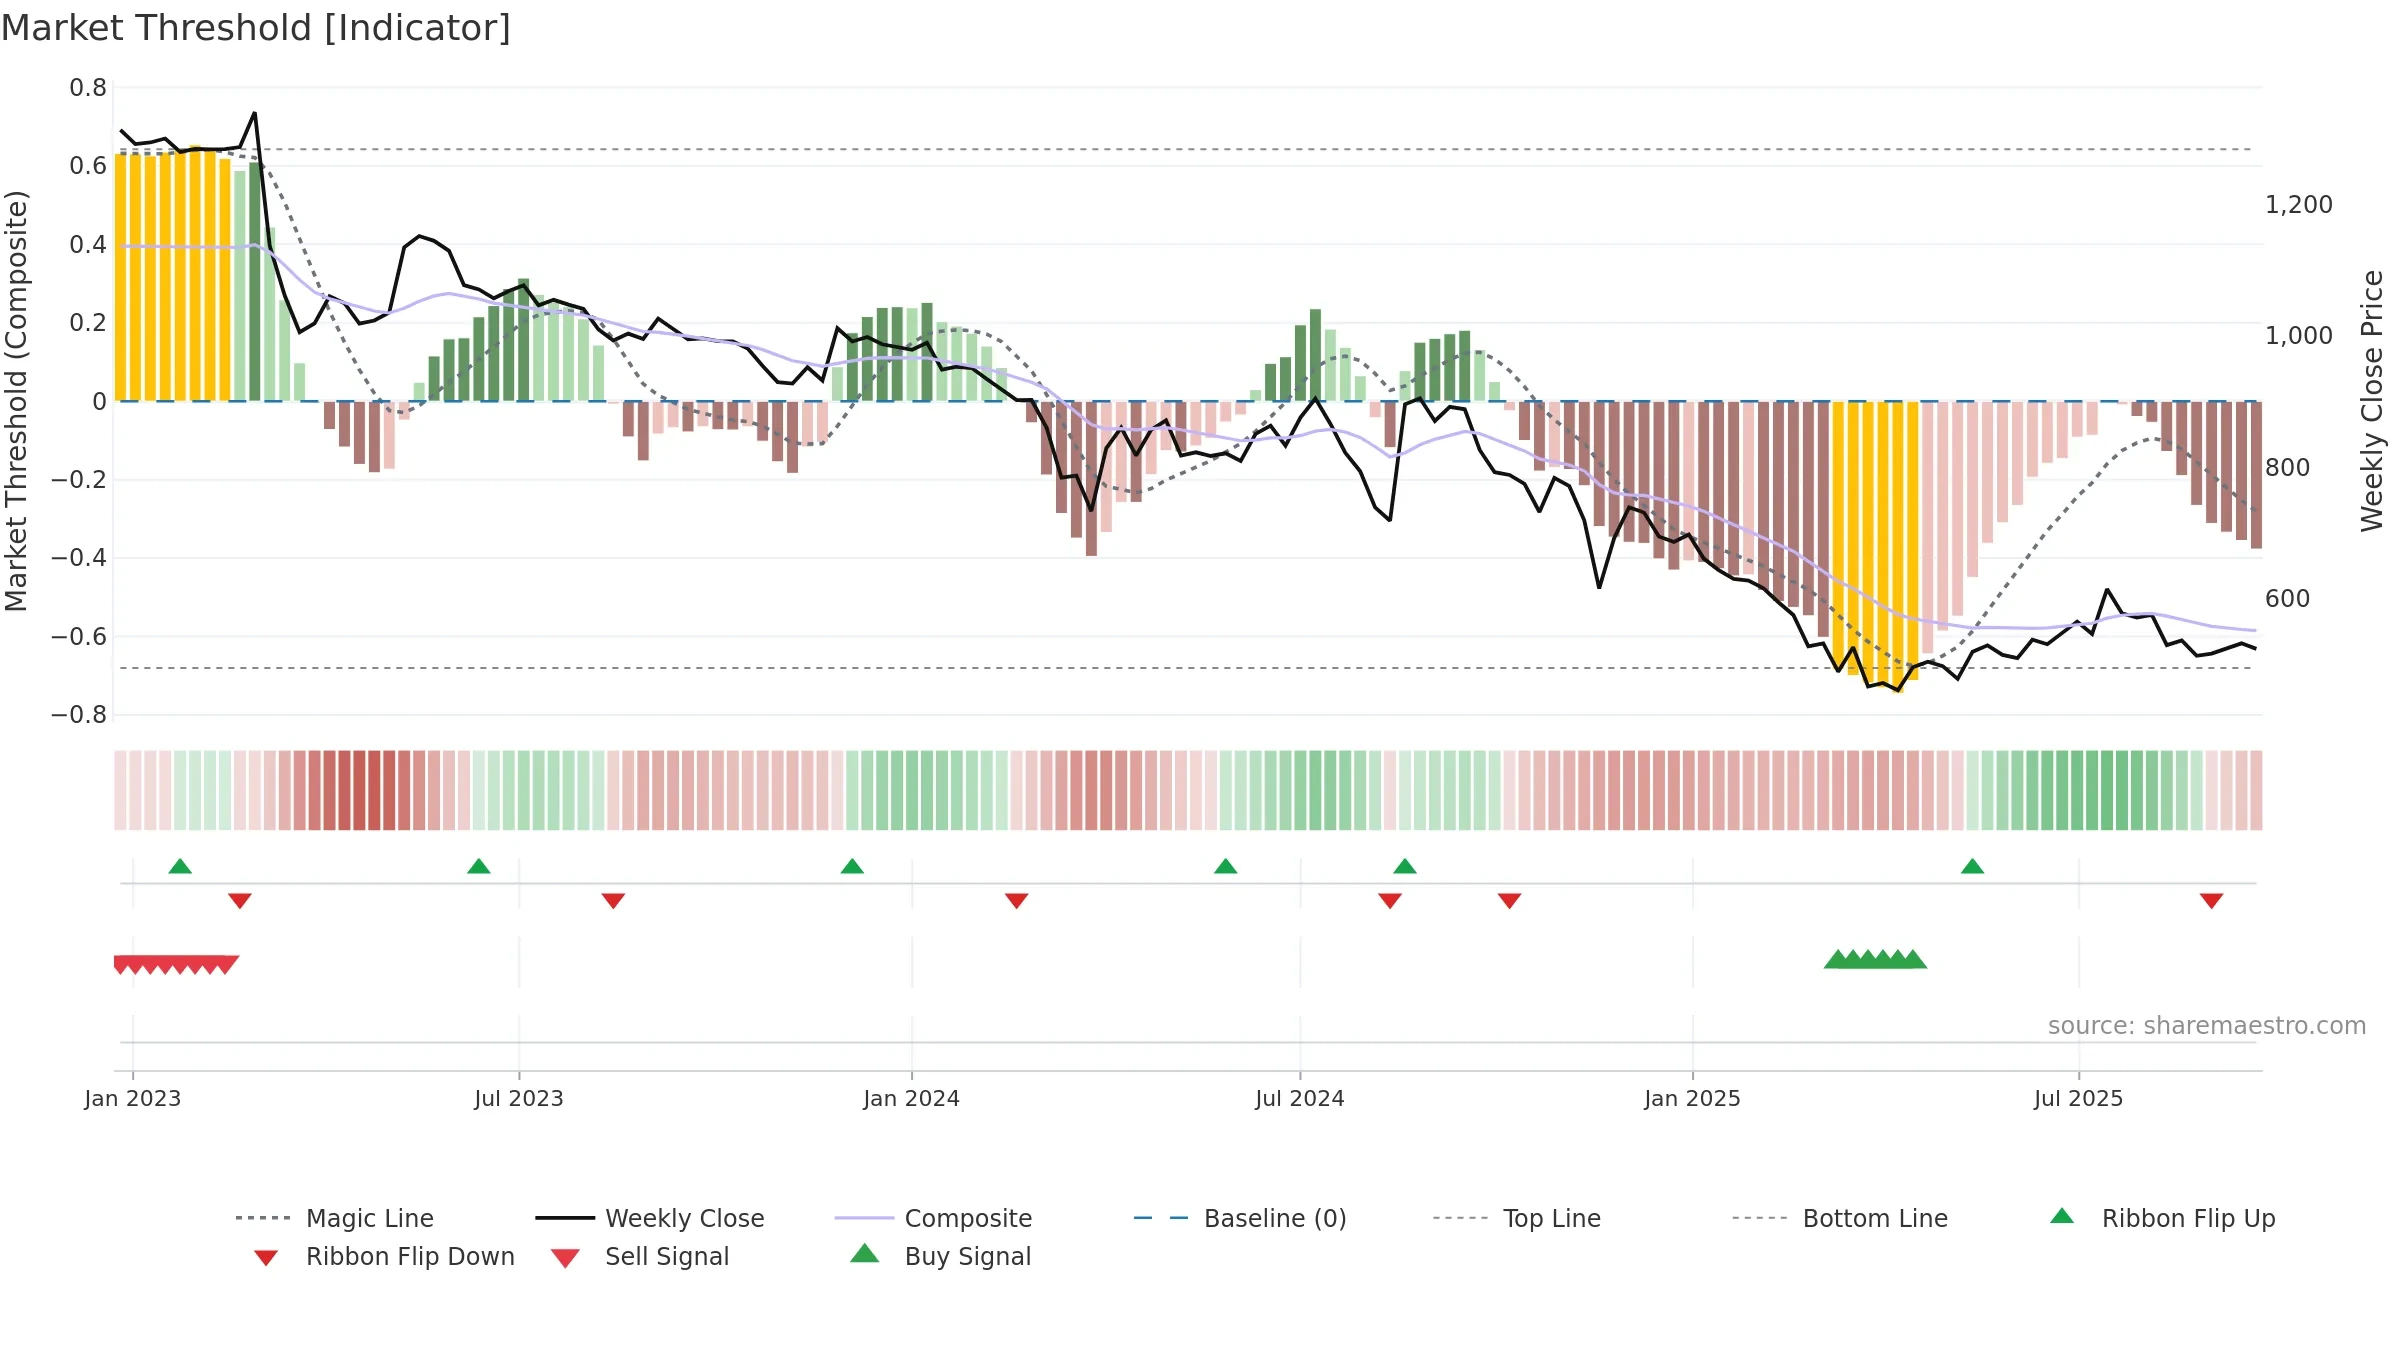Click the ribbon flip down marker after Jul 2025
The image size is (2400, 1350).
tap(2212, 901)
